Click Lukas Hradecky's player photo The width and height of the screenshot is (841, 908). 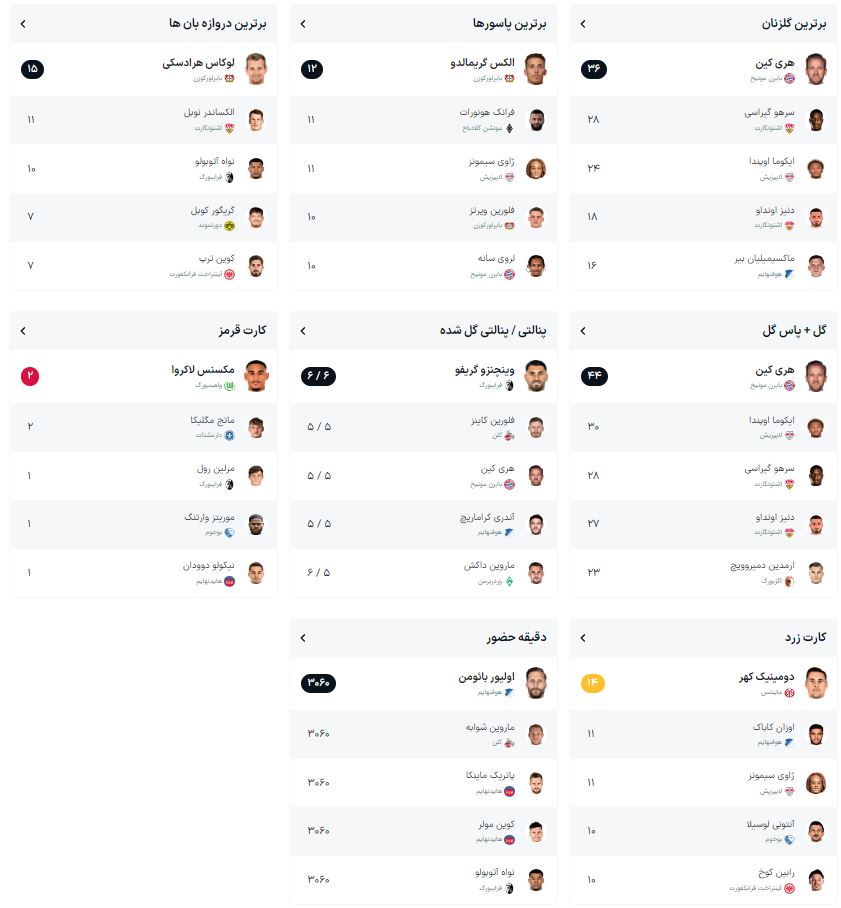tap(255, 68)
